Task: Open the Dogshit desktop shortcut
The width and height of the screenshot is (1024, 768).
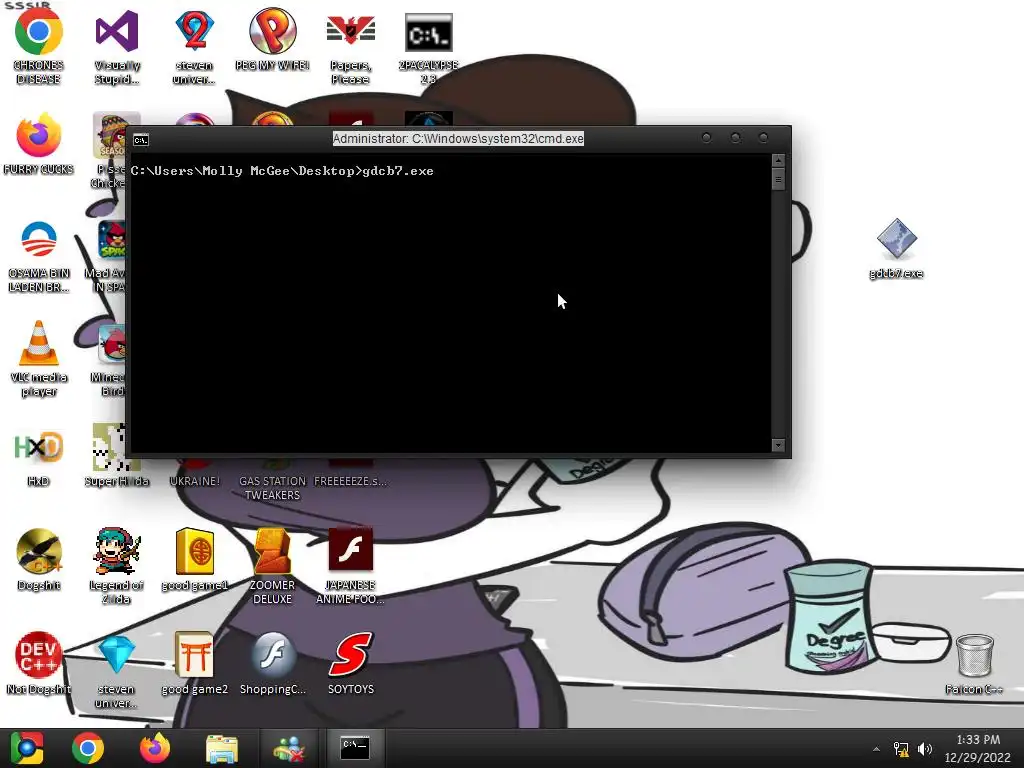Action: click(x=39, y=560)
